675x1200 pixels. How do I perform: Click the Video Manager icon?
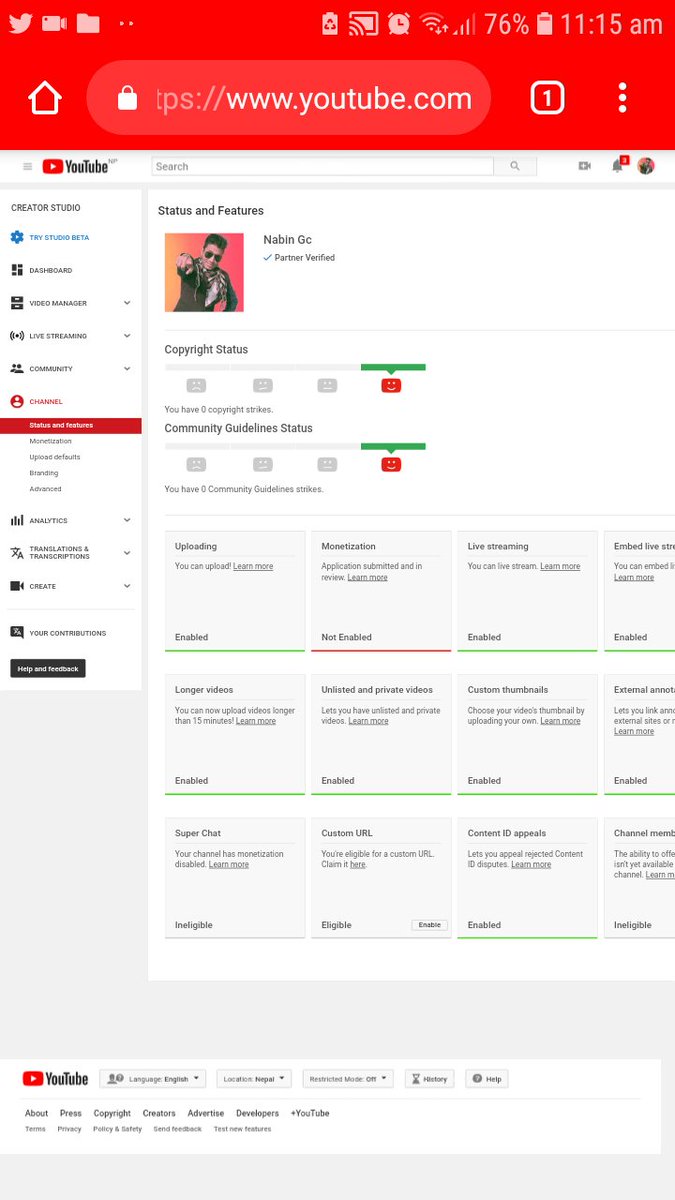pyautogui.click(x=17, y=303)
